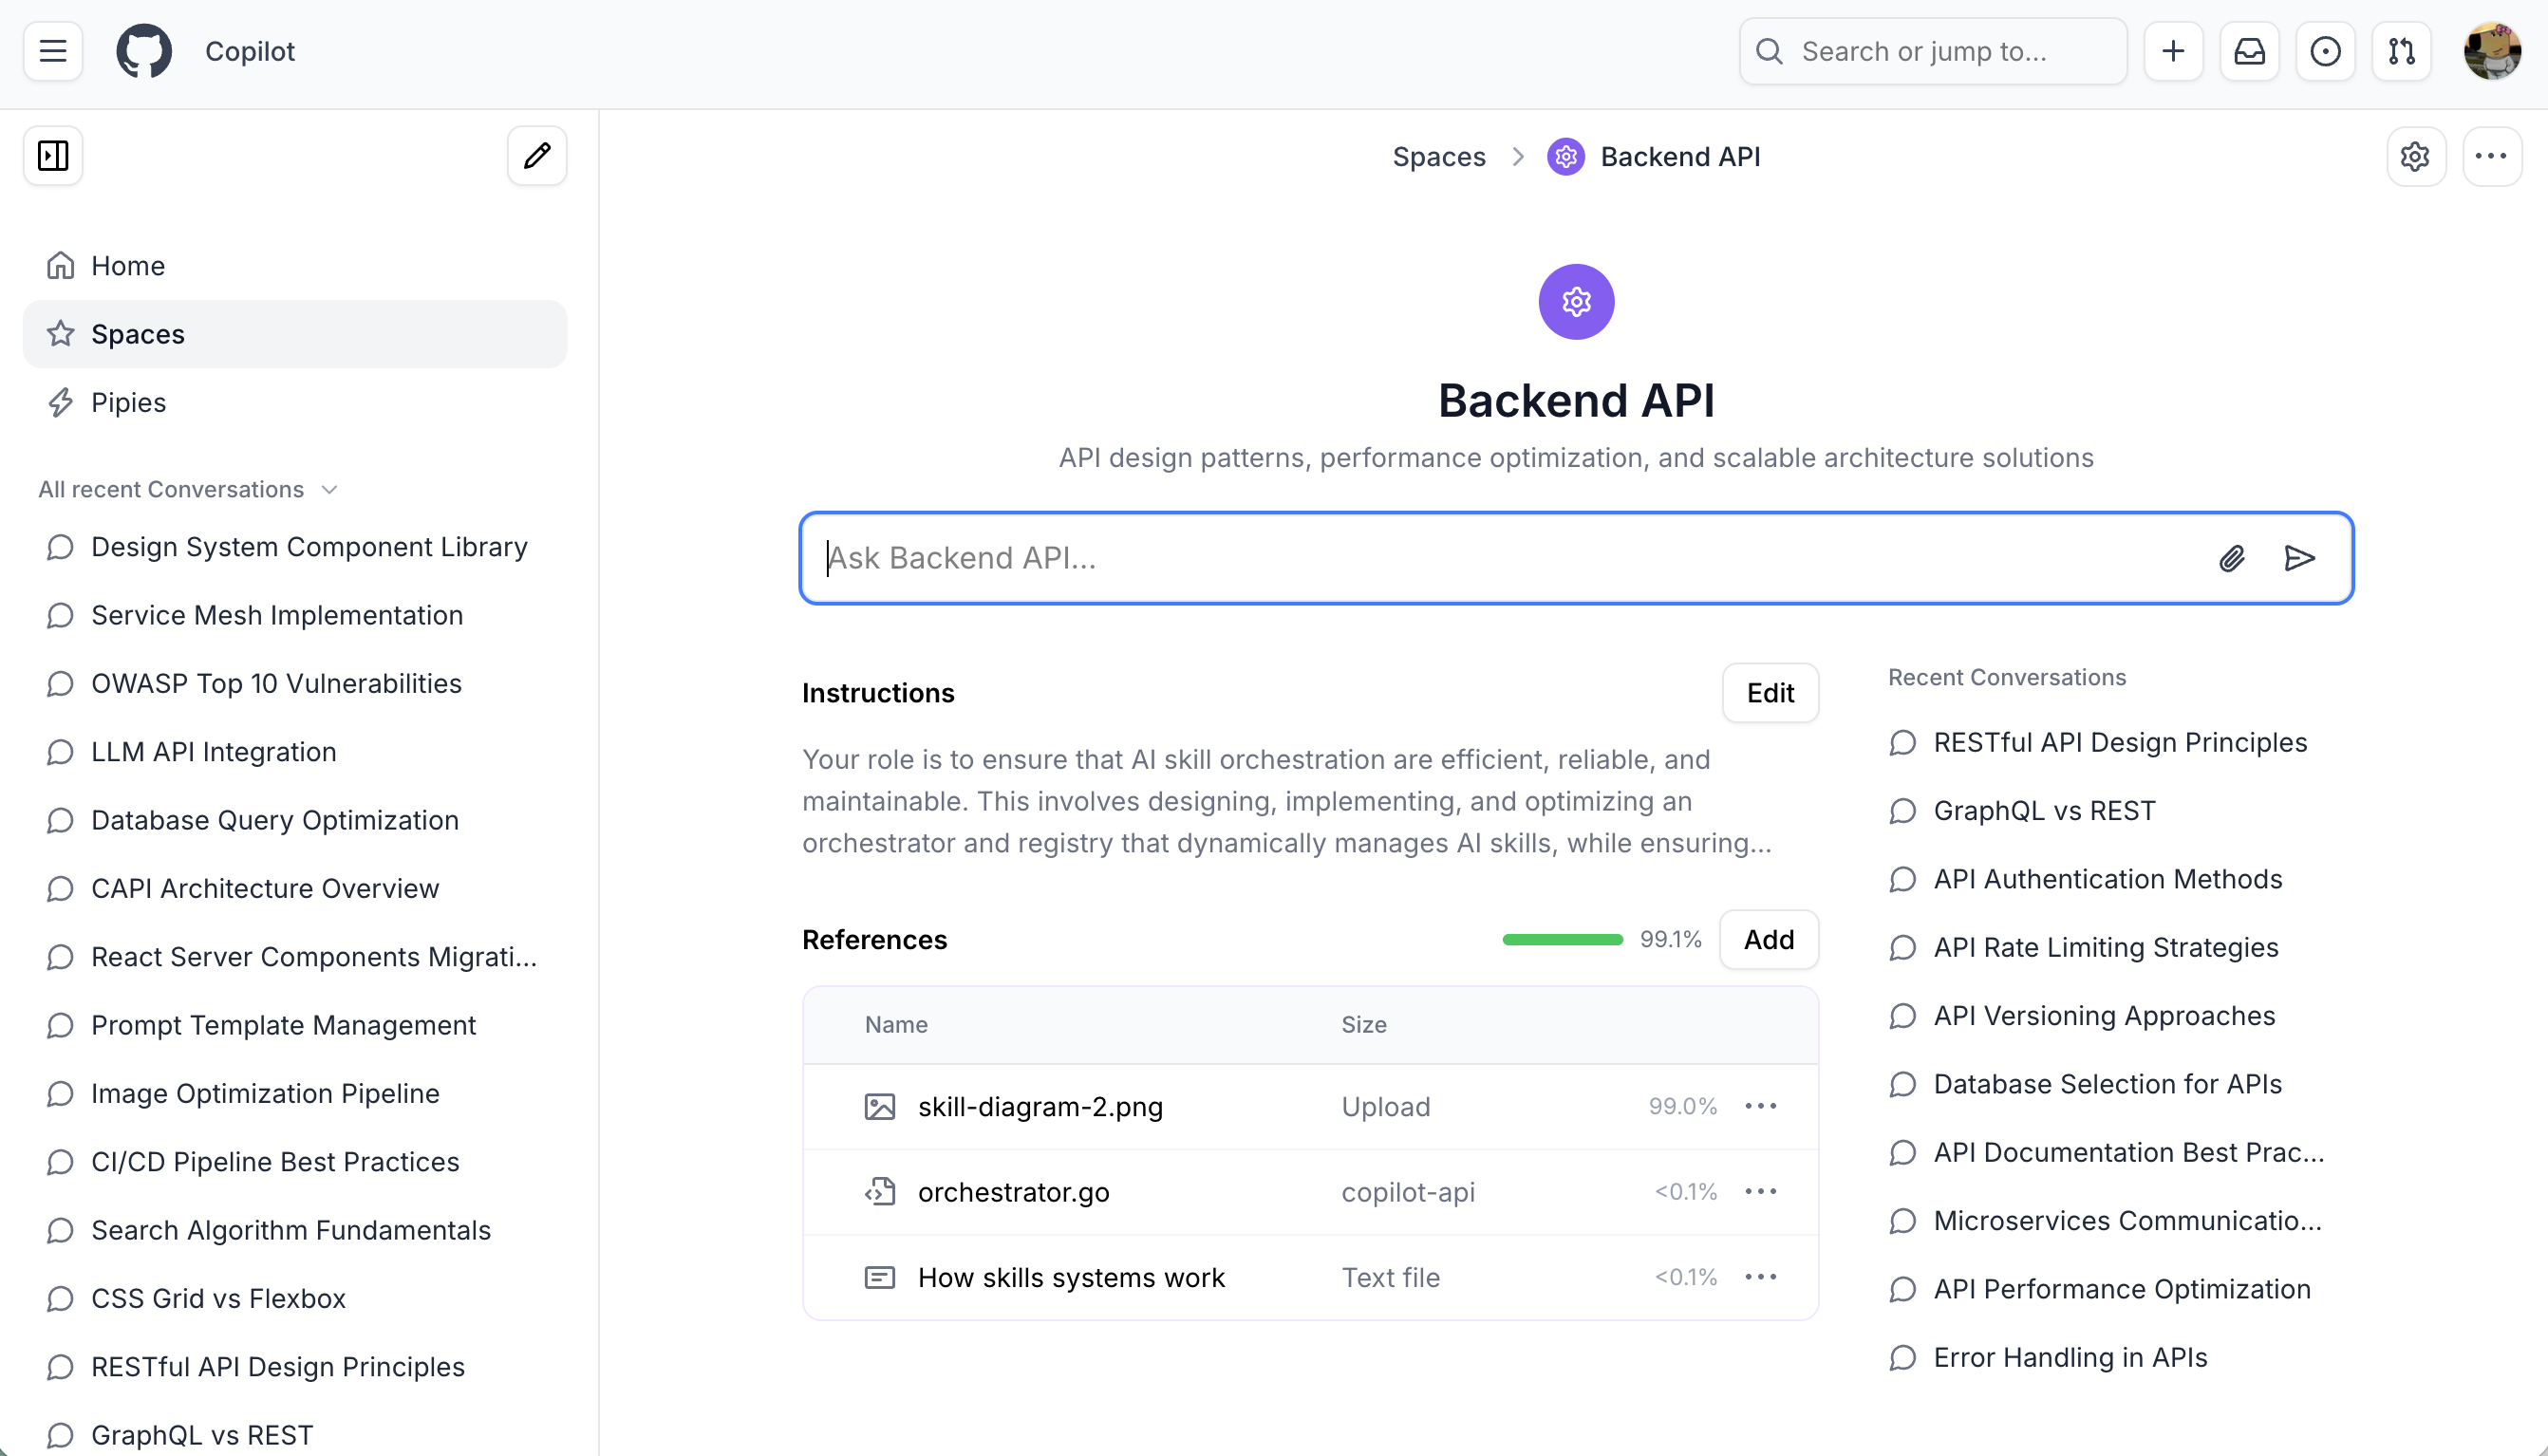Image resolution: width=2548 pixels, height=1456 pixels.
Task: Open space settings gear icon
Action: tap(2416, 156)
